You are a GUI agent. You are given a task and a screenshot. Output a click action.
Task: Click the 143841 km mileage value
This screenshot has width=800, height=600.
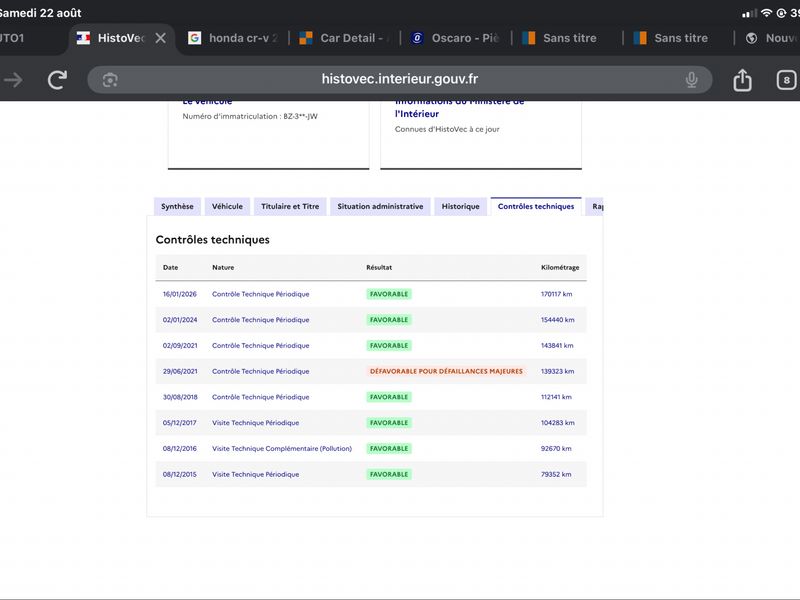coord(557,345)
